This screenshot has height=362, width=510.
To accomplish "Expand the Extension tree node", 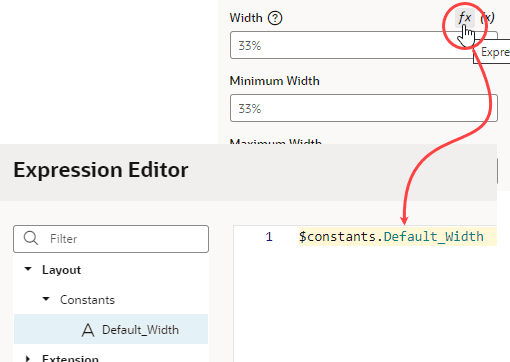I will [28, 358].
